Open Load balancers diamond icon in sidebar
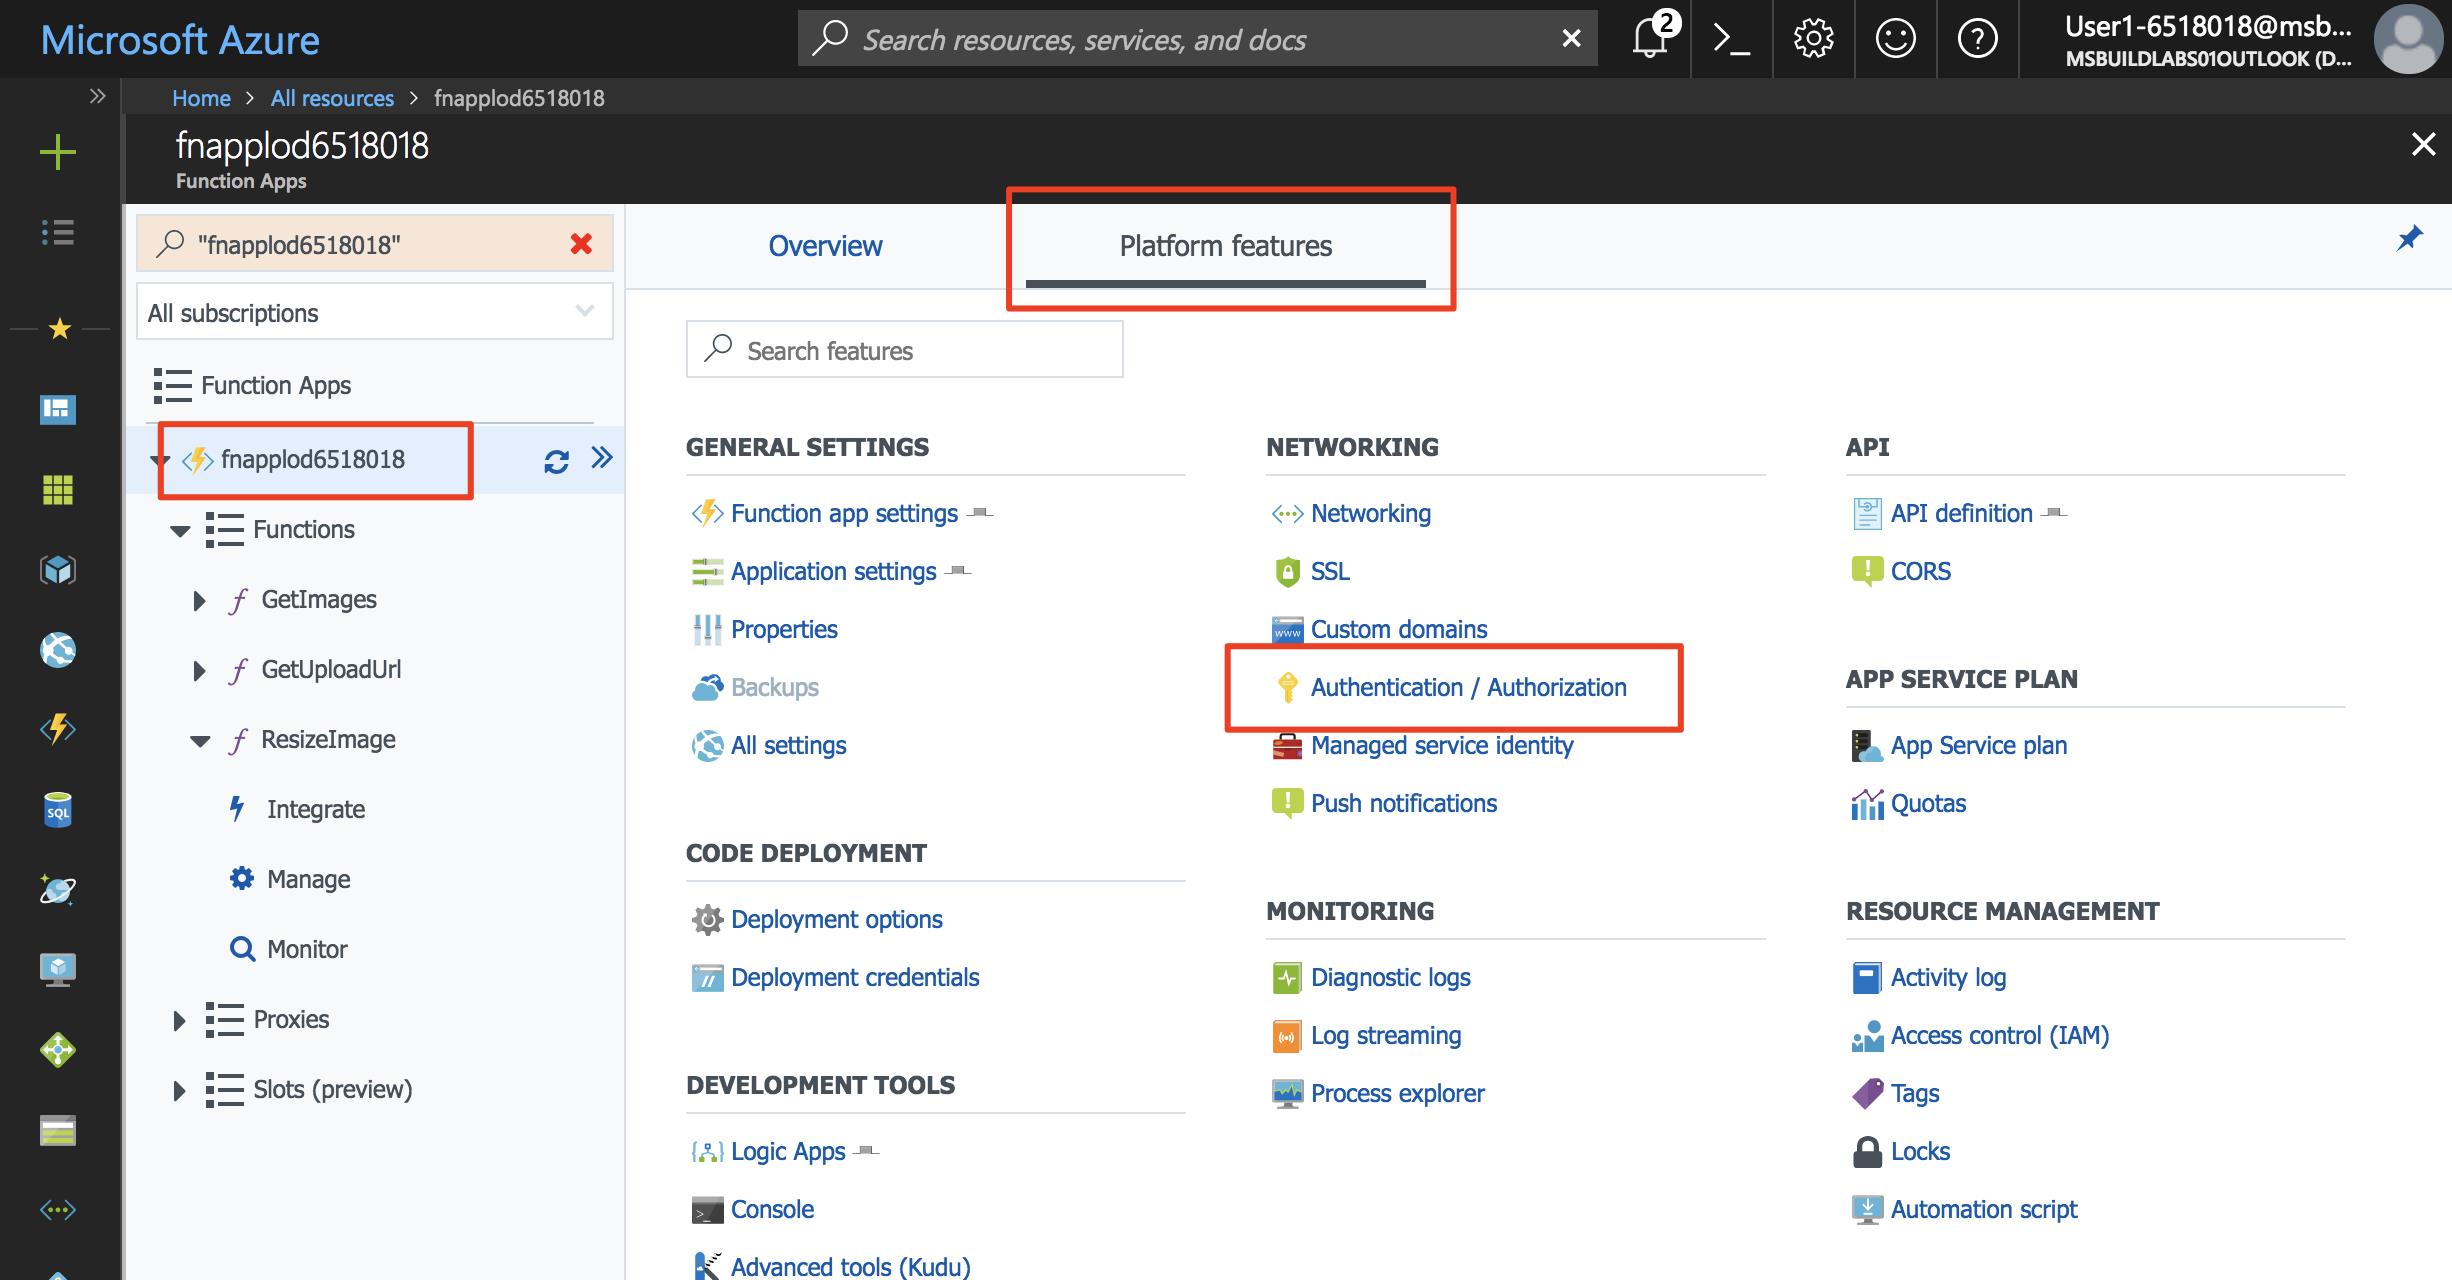This screenshot has height=1280, width=2452. point(57,1050)
